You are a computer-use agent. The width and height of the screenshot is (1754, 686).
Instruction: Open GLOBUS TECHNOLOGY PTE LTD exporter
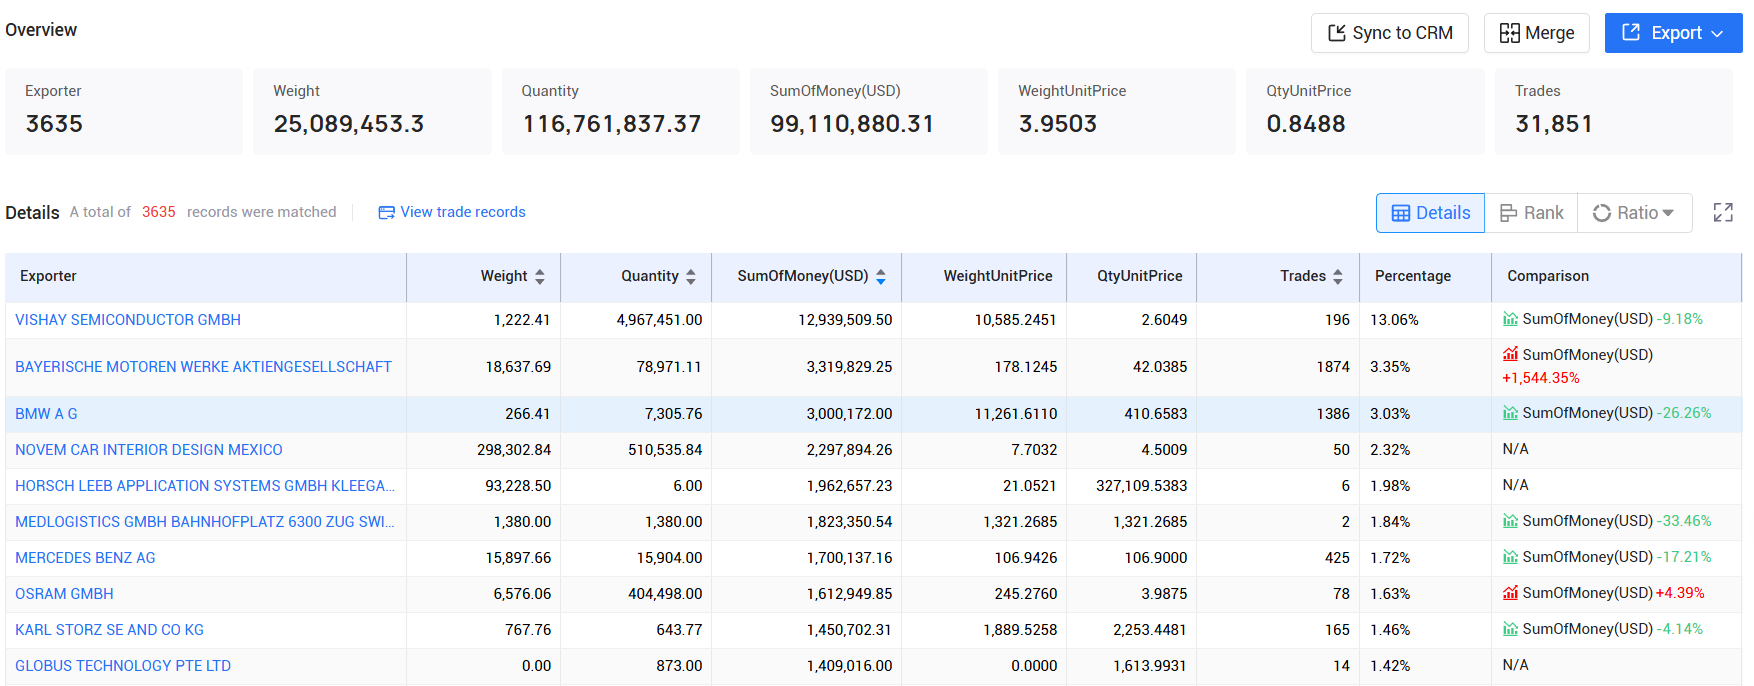tap(123, 666)
